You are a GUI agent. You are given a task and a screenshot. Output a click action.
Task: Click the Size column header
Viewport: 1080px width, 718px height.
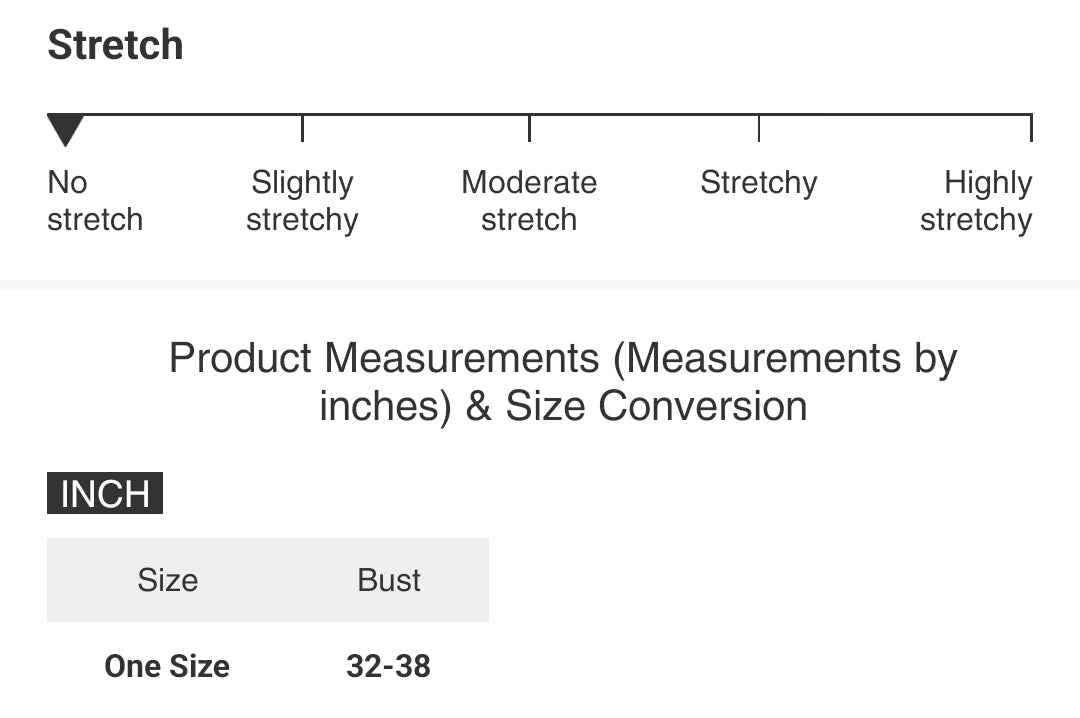pyautogui.click(x=168, y=580)
